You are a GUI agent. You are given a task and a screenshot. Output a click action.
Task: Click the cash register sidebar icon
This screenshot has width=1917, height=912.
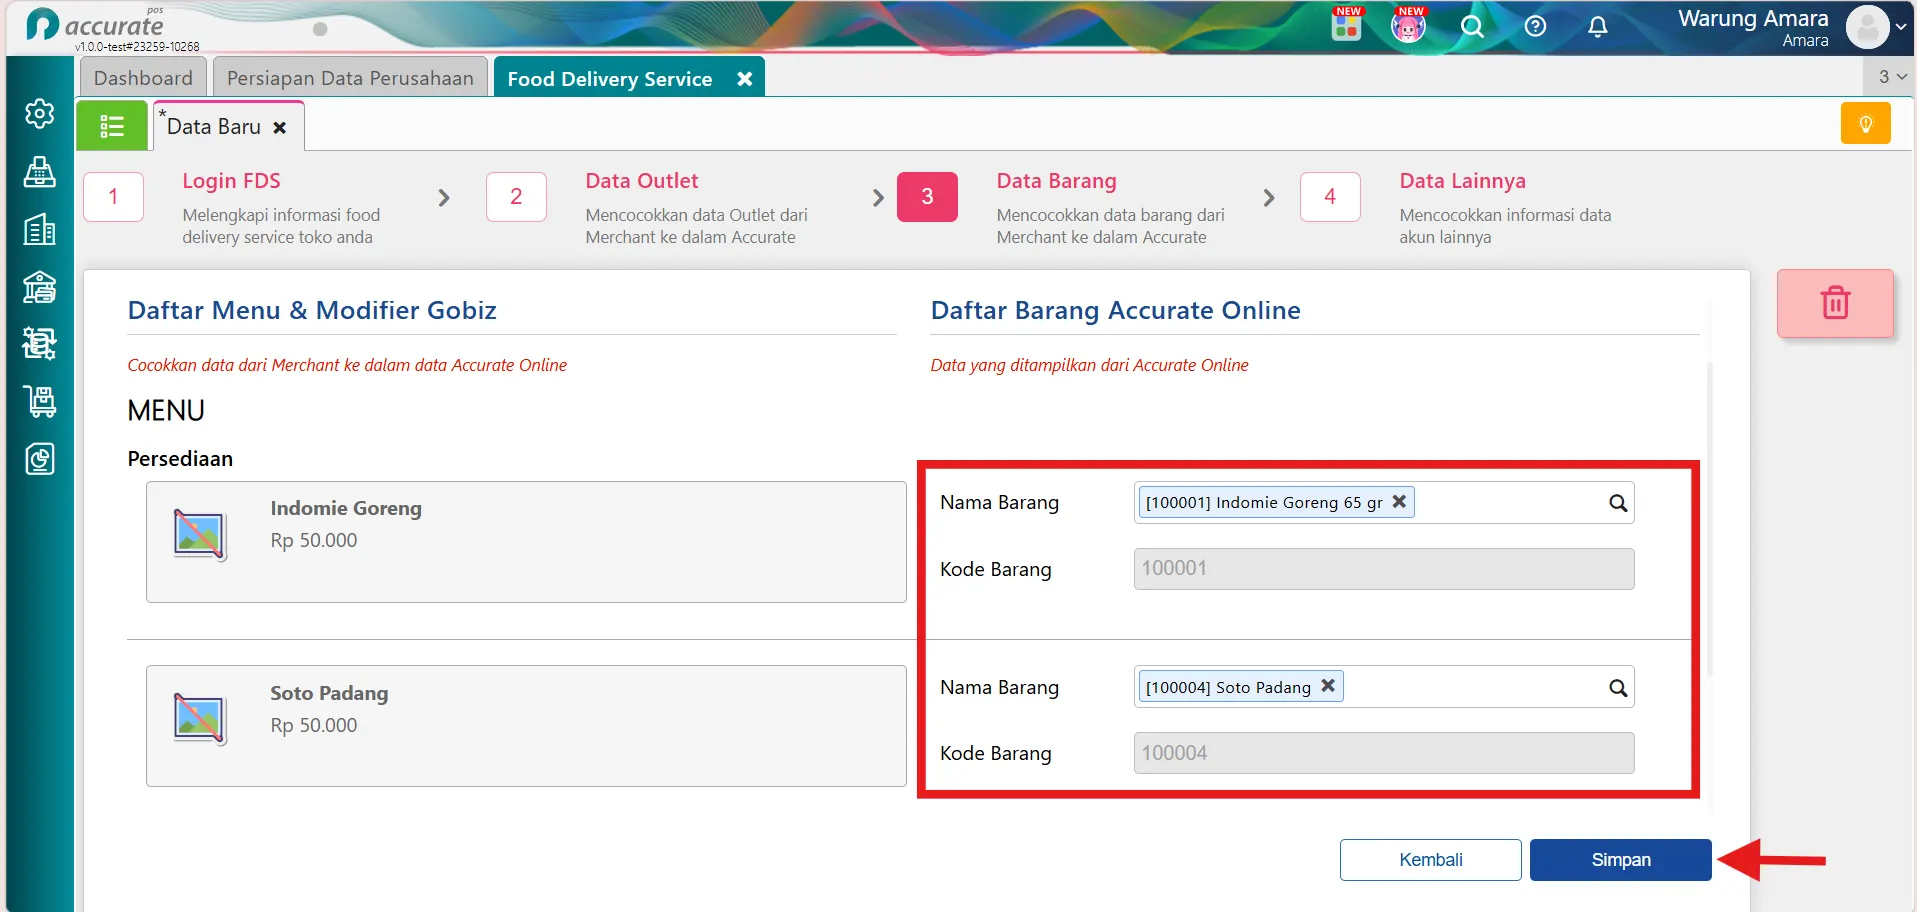point(39,172)
